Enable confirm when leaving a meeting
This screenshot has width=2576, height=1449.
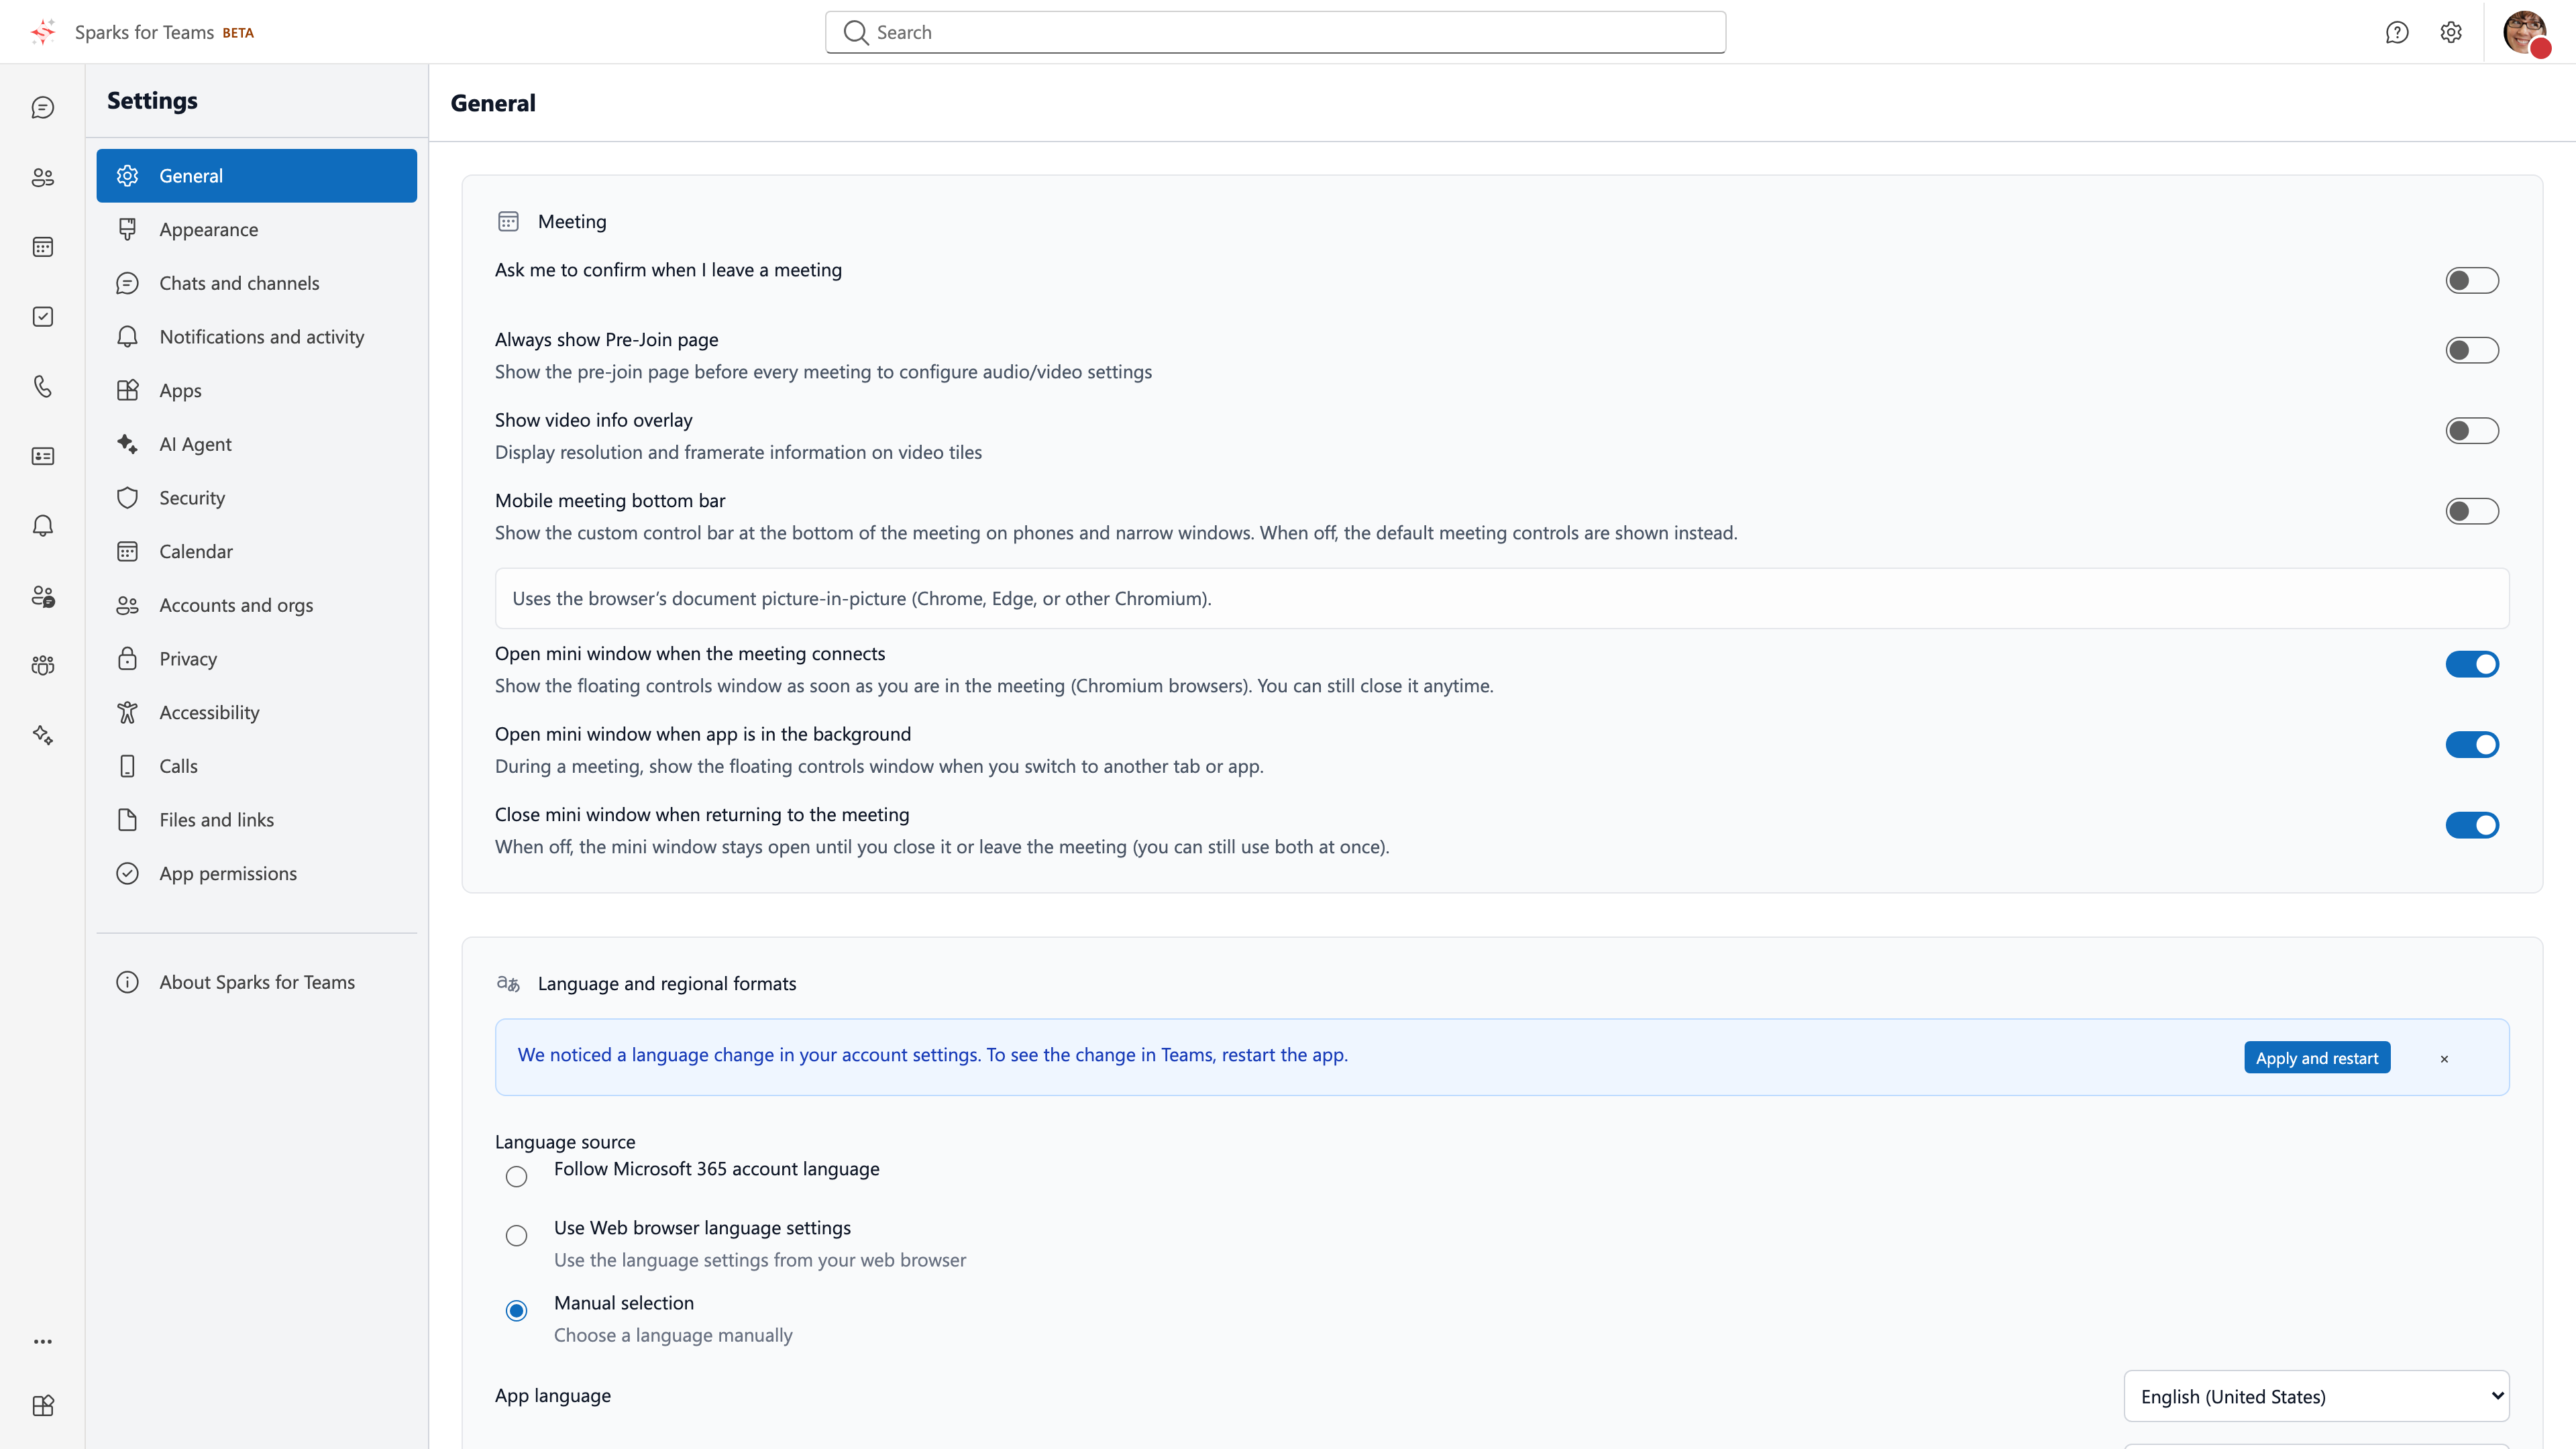coord(2472,281)
